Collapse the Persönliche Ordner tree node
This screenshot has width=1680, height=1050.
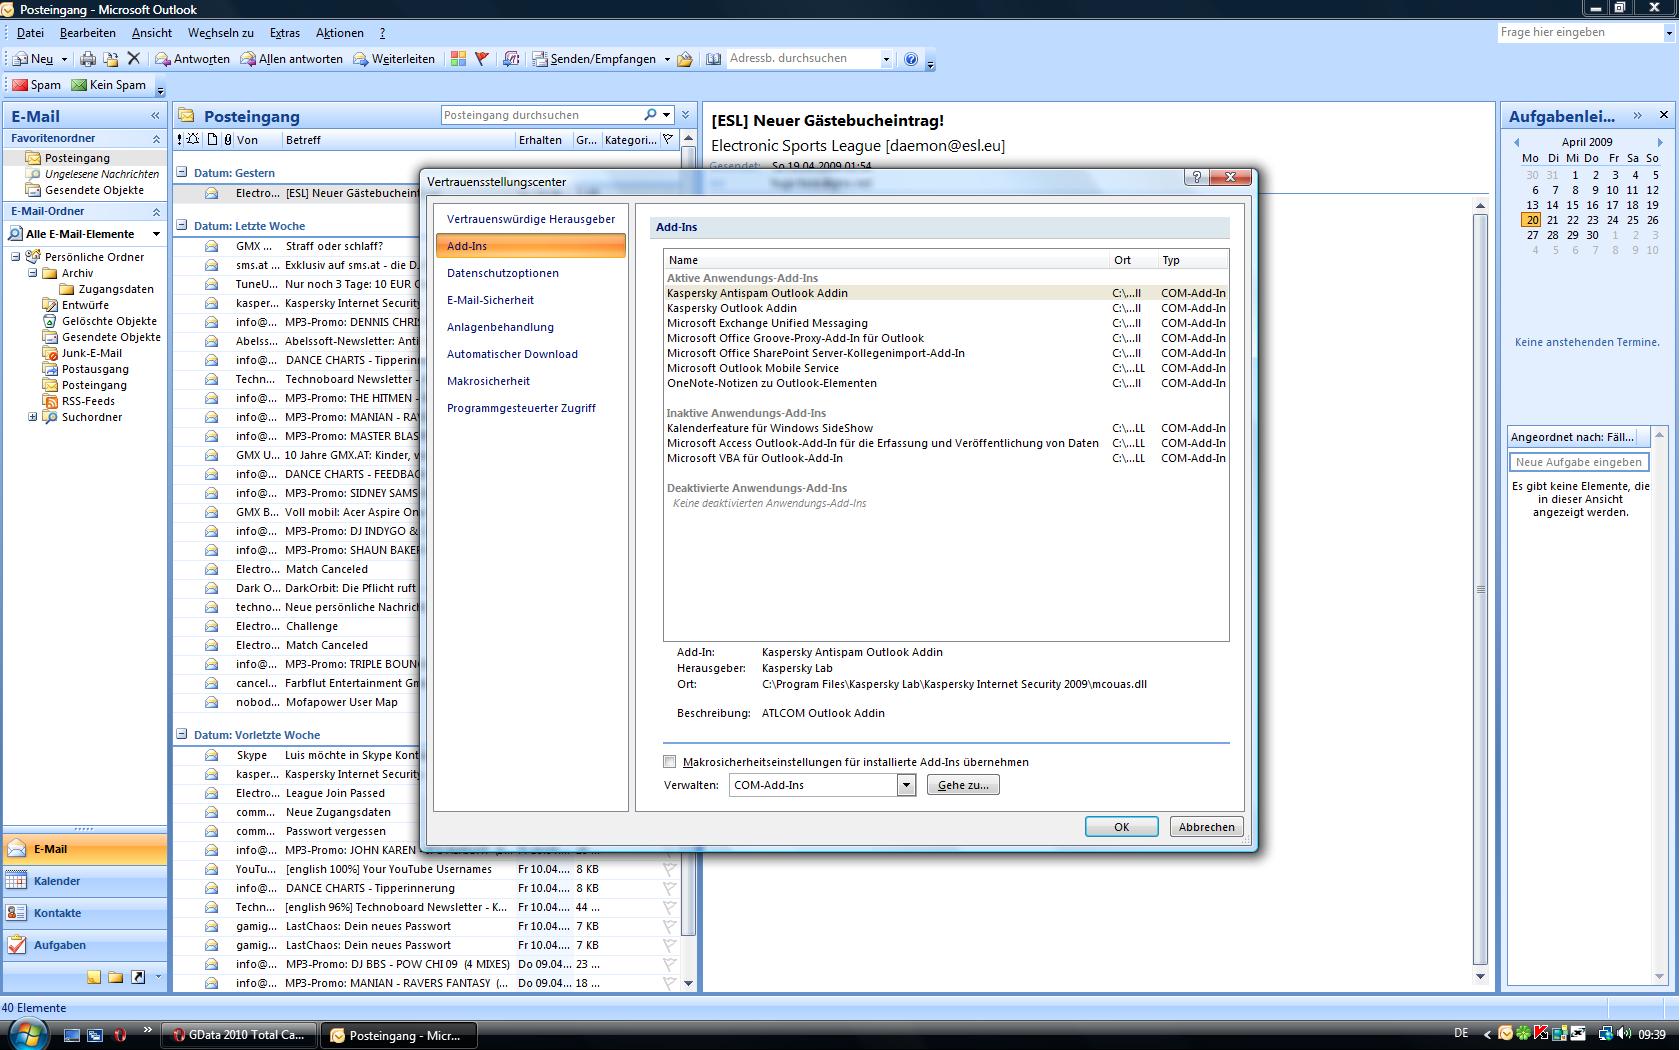tap(16, 257)
